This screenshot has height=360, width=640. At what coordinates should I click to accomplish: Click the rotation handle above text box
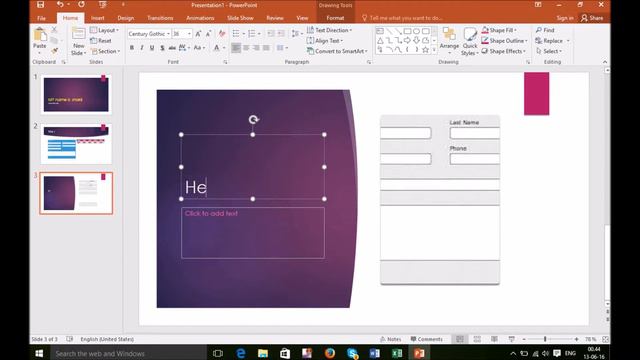[253, 120]
